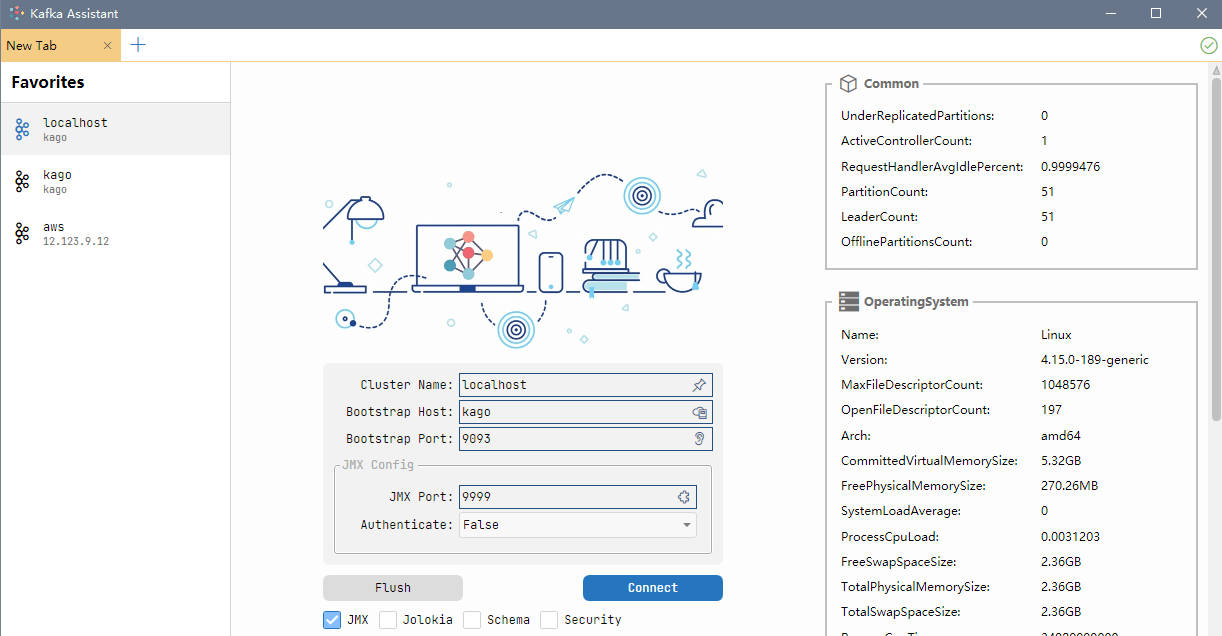The width and height of the screenshot is (1222, 636).
Task: Click the OperatingSystem section server icon
Action: [x=848, y=302]
